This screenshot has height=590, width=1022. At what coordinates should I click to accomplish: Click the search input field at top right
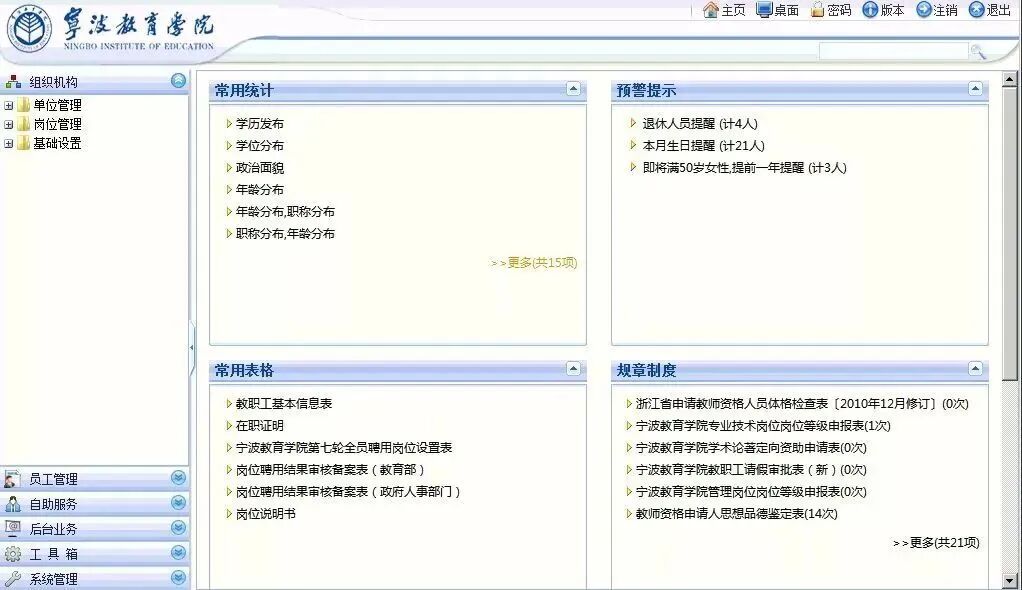(x=890, y=50)
